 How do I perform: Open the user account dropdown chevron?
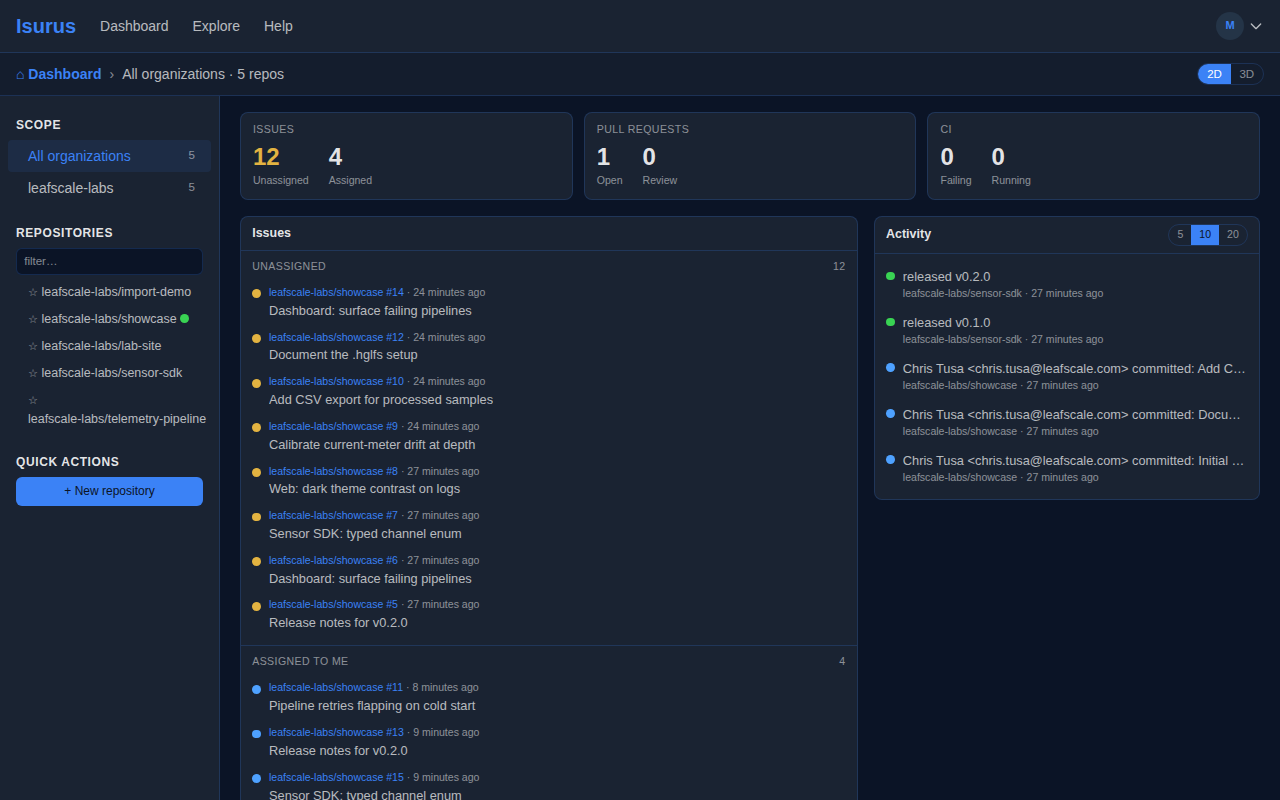coord(1256,26)
